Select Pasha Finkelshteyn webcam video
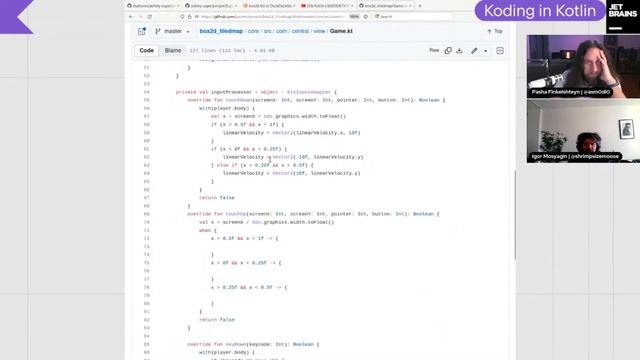The width and height of the screenshot is (640, 360). pos(583,66)
